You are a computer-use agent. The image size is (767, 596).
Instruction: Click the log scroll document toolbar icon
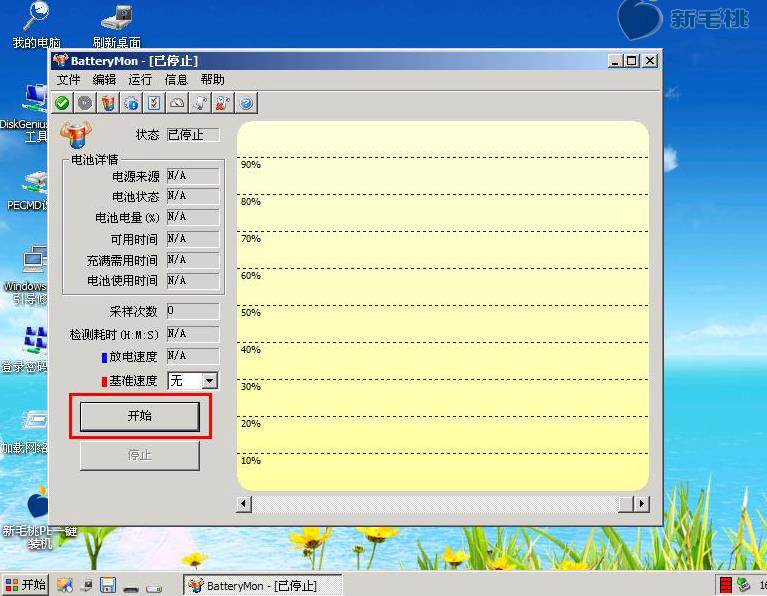[200, 103]
